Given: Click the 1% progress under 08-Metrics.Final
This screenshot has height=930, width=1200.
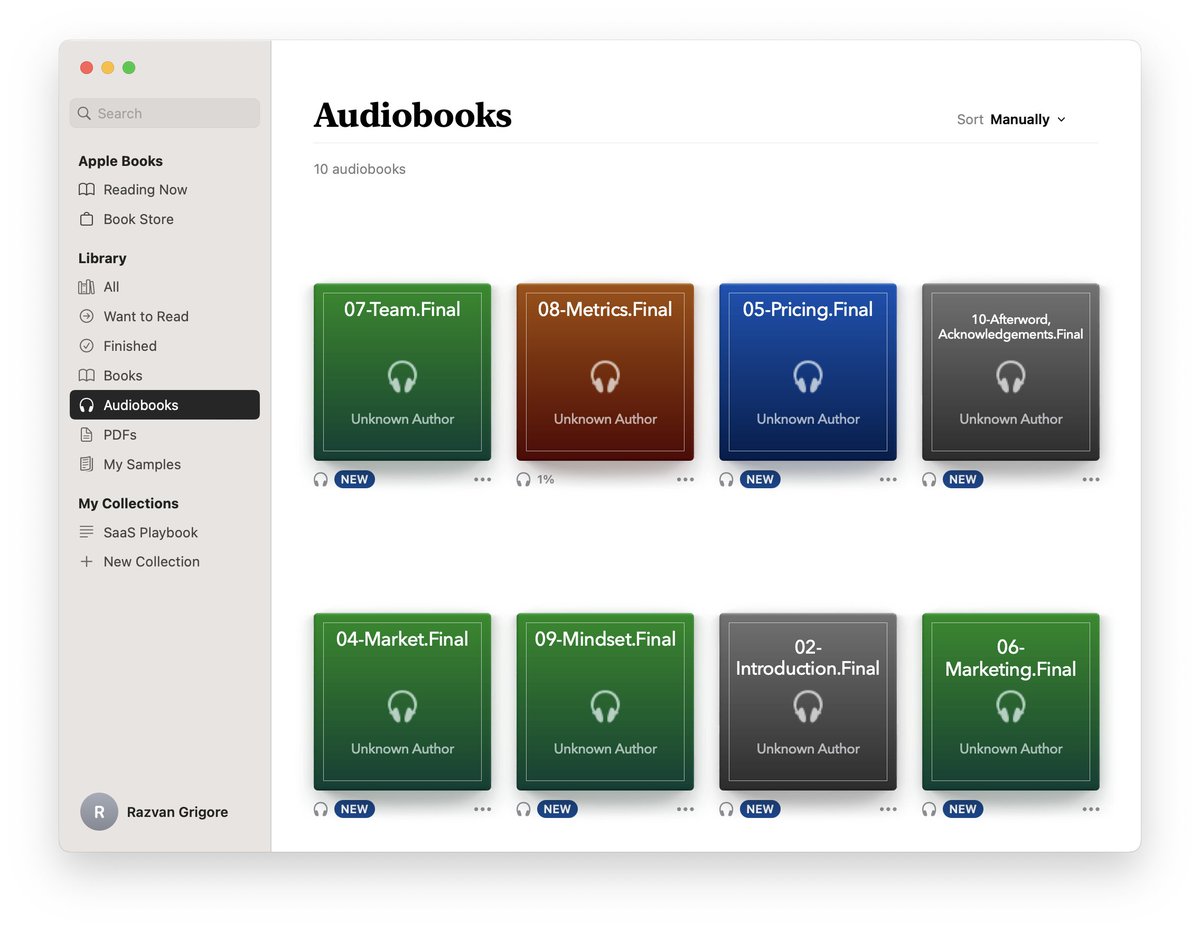Looking at the screenshot, I should point(546,479).
